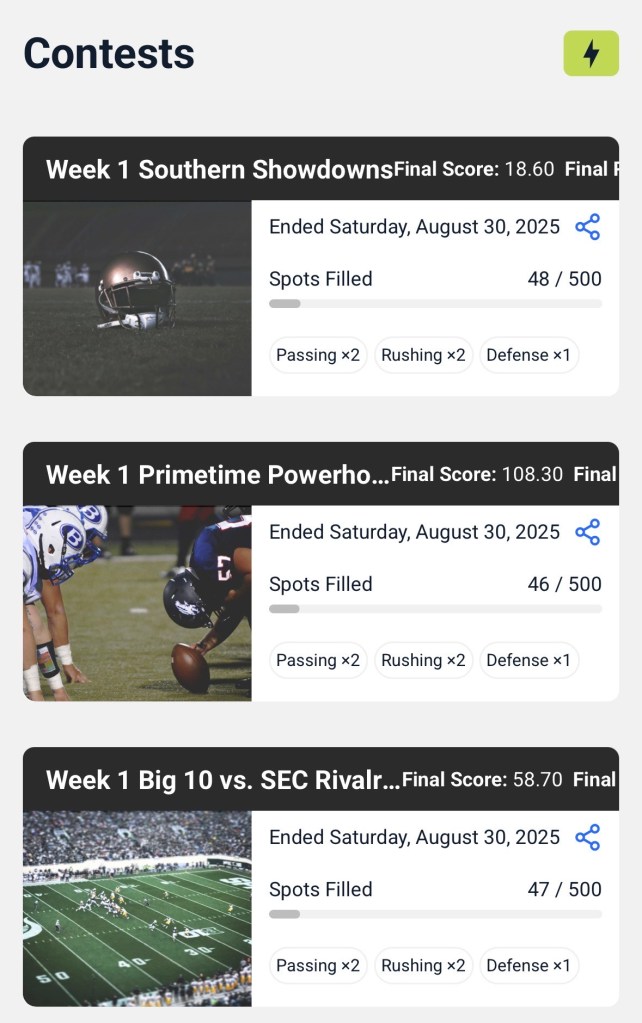This screenshot has width=642, height=1023.
Task: Toggle the Defense ×1 chip on Big 10 card
Action: click(x=529, y=966)
